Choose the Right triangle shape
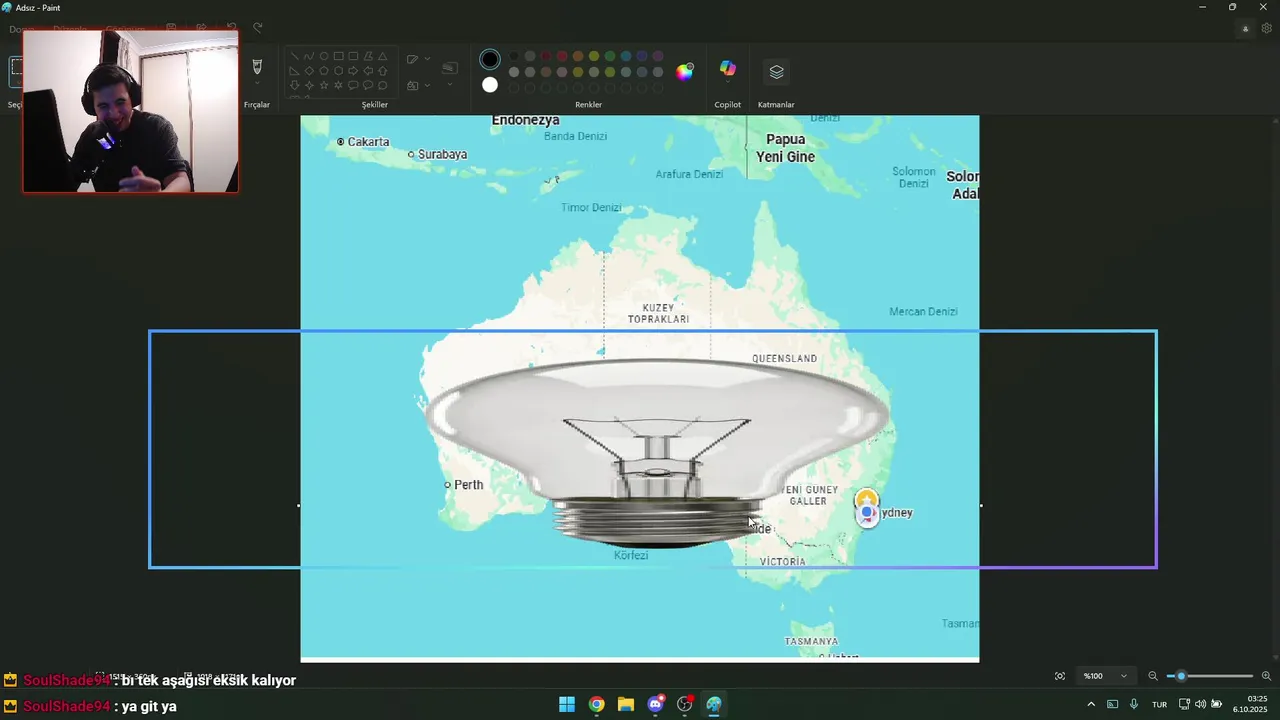Screen dimensions: 1280x720 (295, 70)
